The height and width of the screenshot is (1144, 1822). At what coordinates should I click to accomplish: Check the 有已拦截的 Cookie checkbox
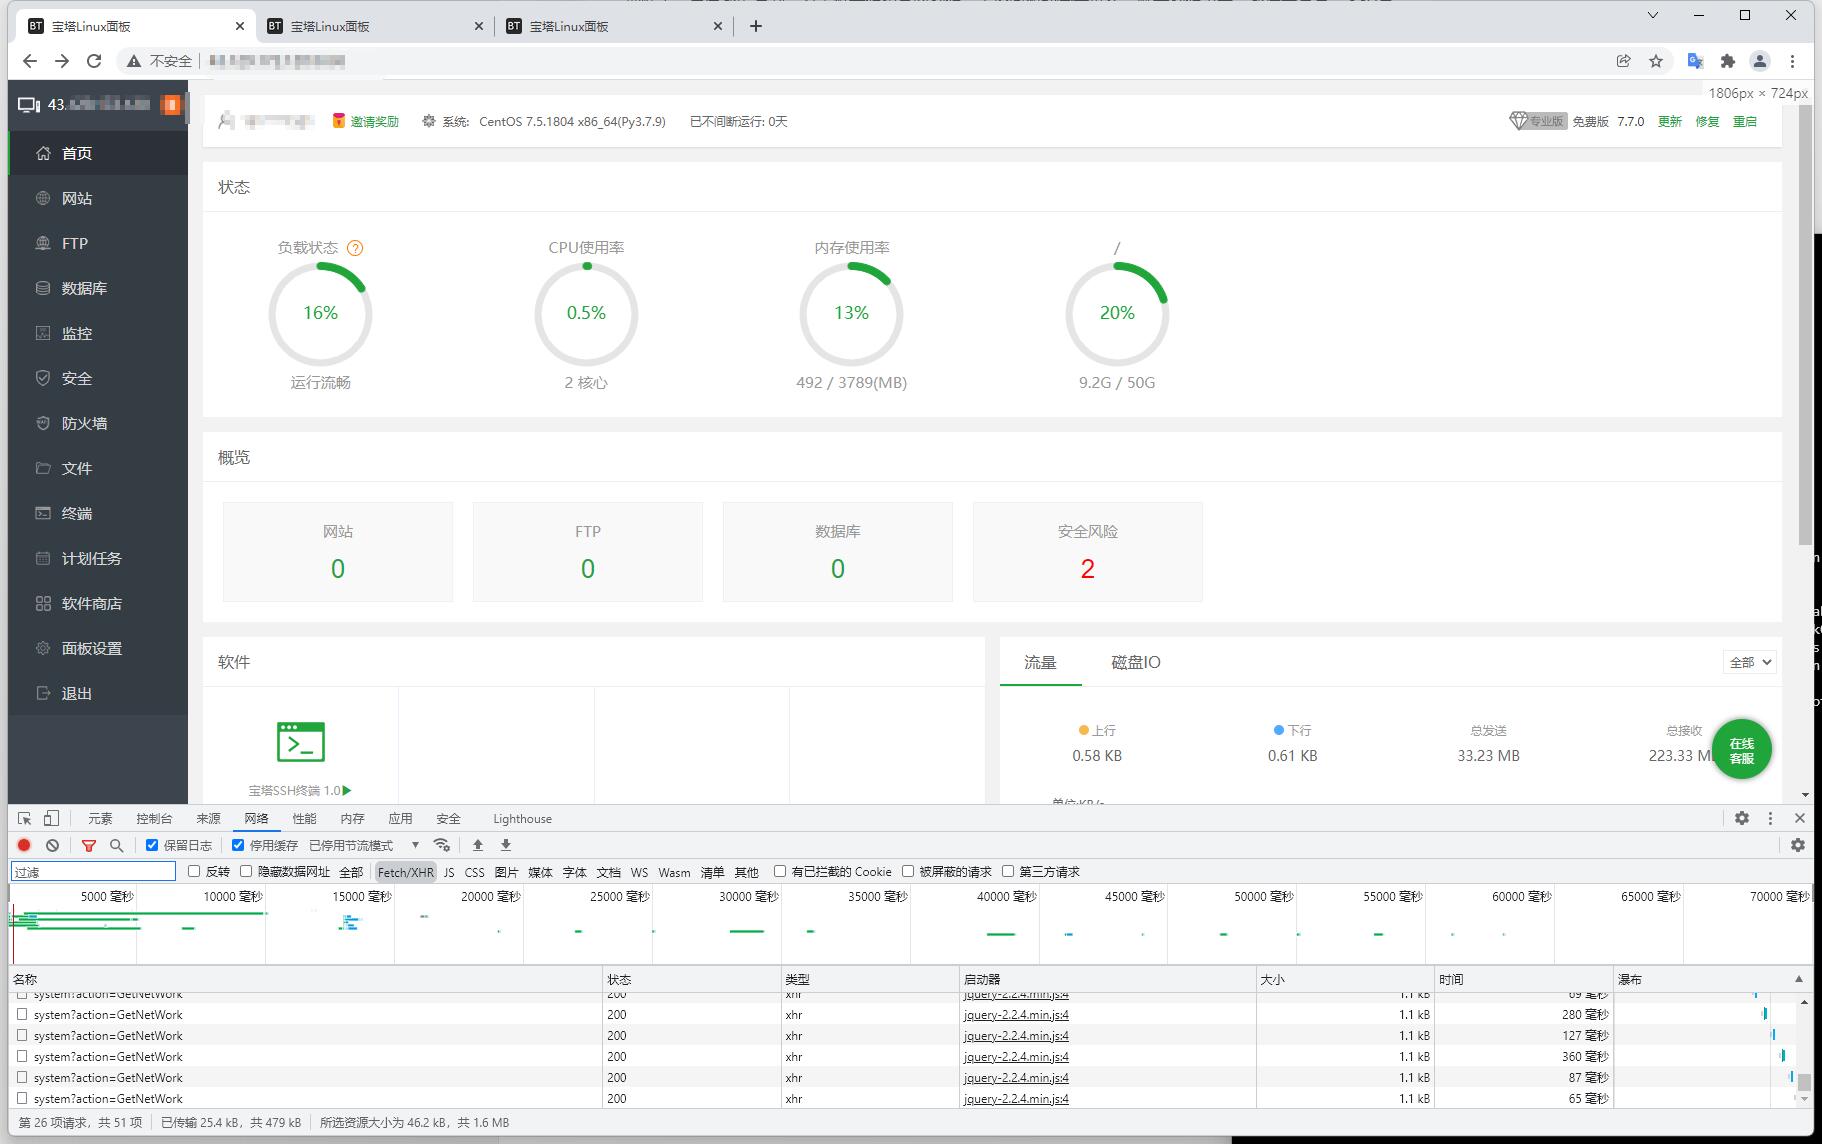(x=780, y=871)
